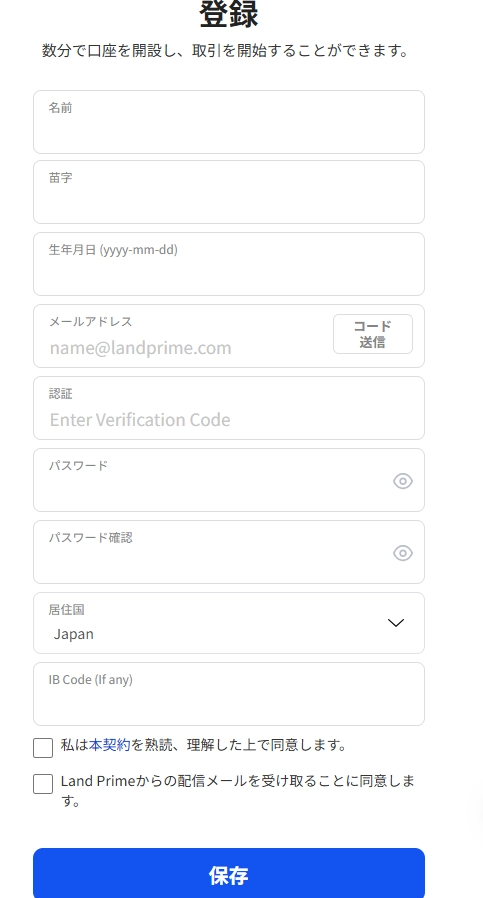Show password using the パスワード eye icon
Viewport: 483px width, 898px height.
[403, 481]
